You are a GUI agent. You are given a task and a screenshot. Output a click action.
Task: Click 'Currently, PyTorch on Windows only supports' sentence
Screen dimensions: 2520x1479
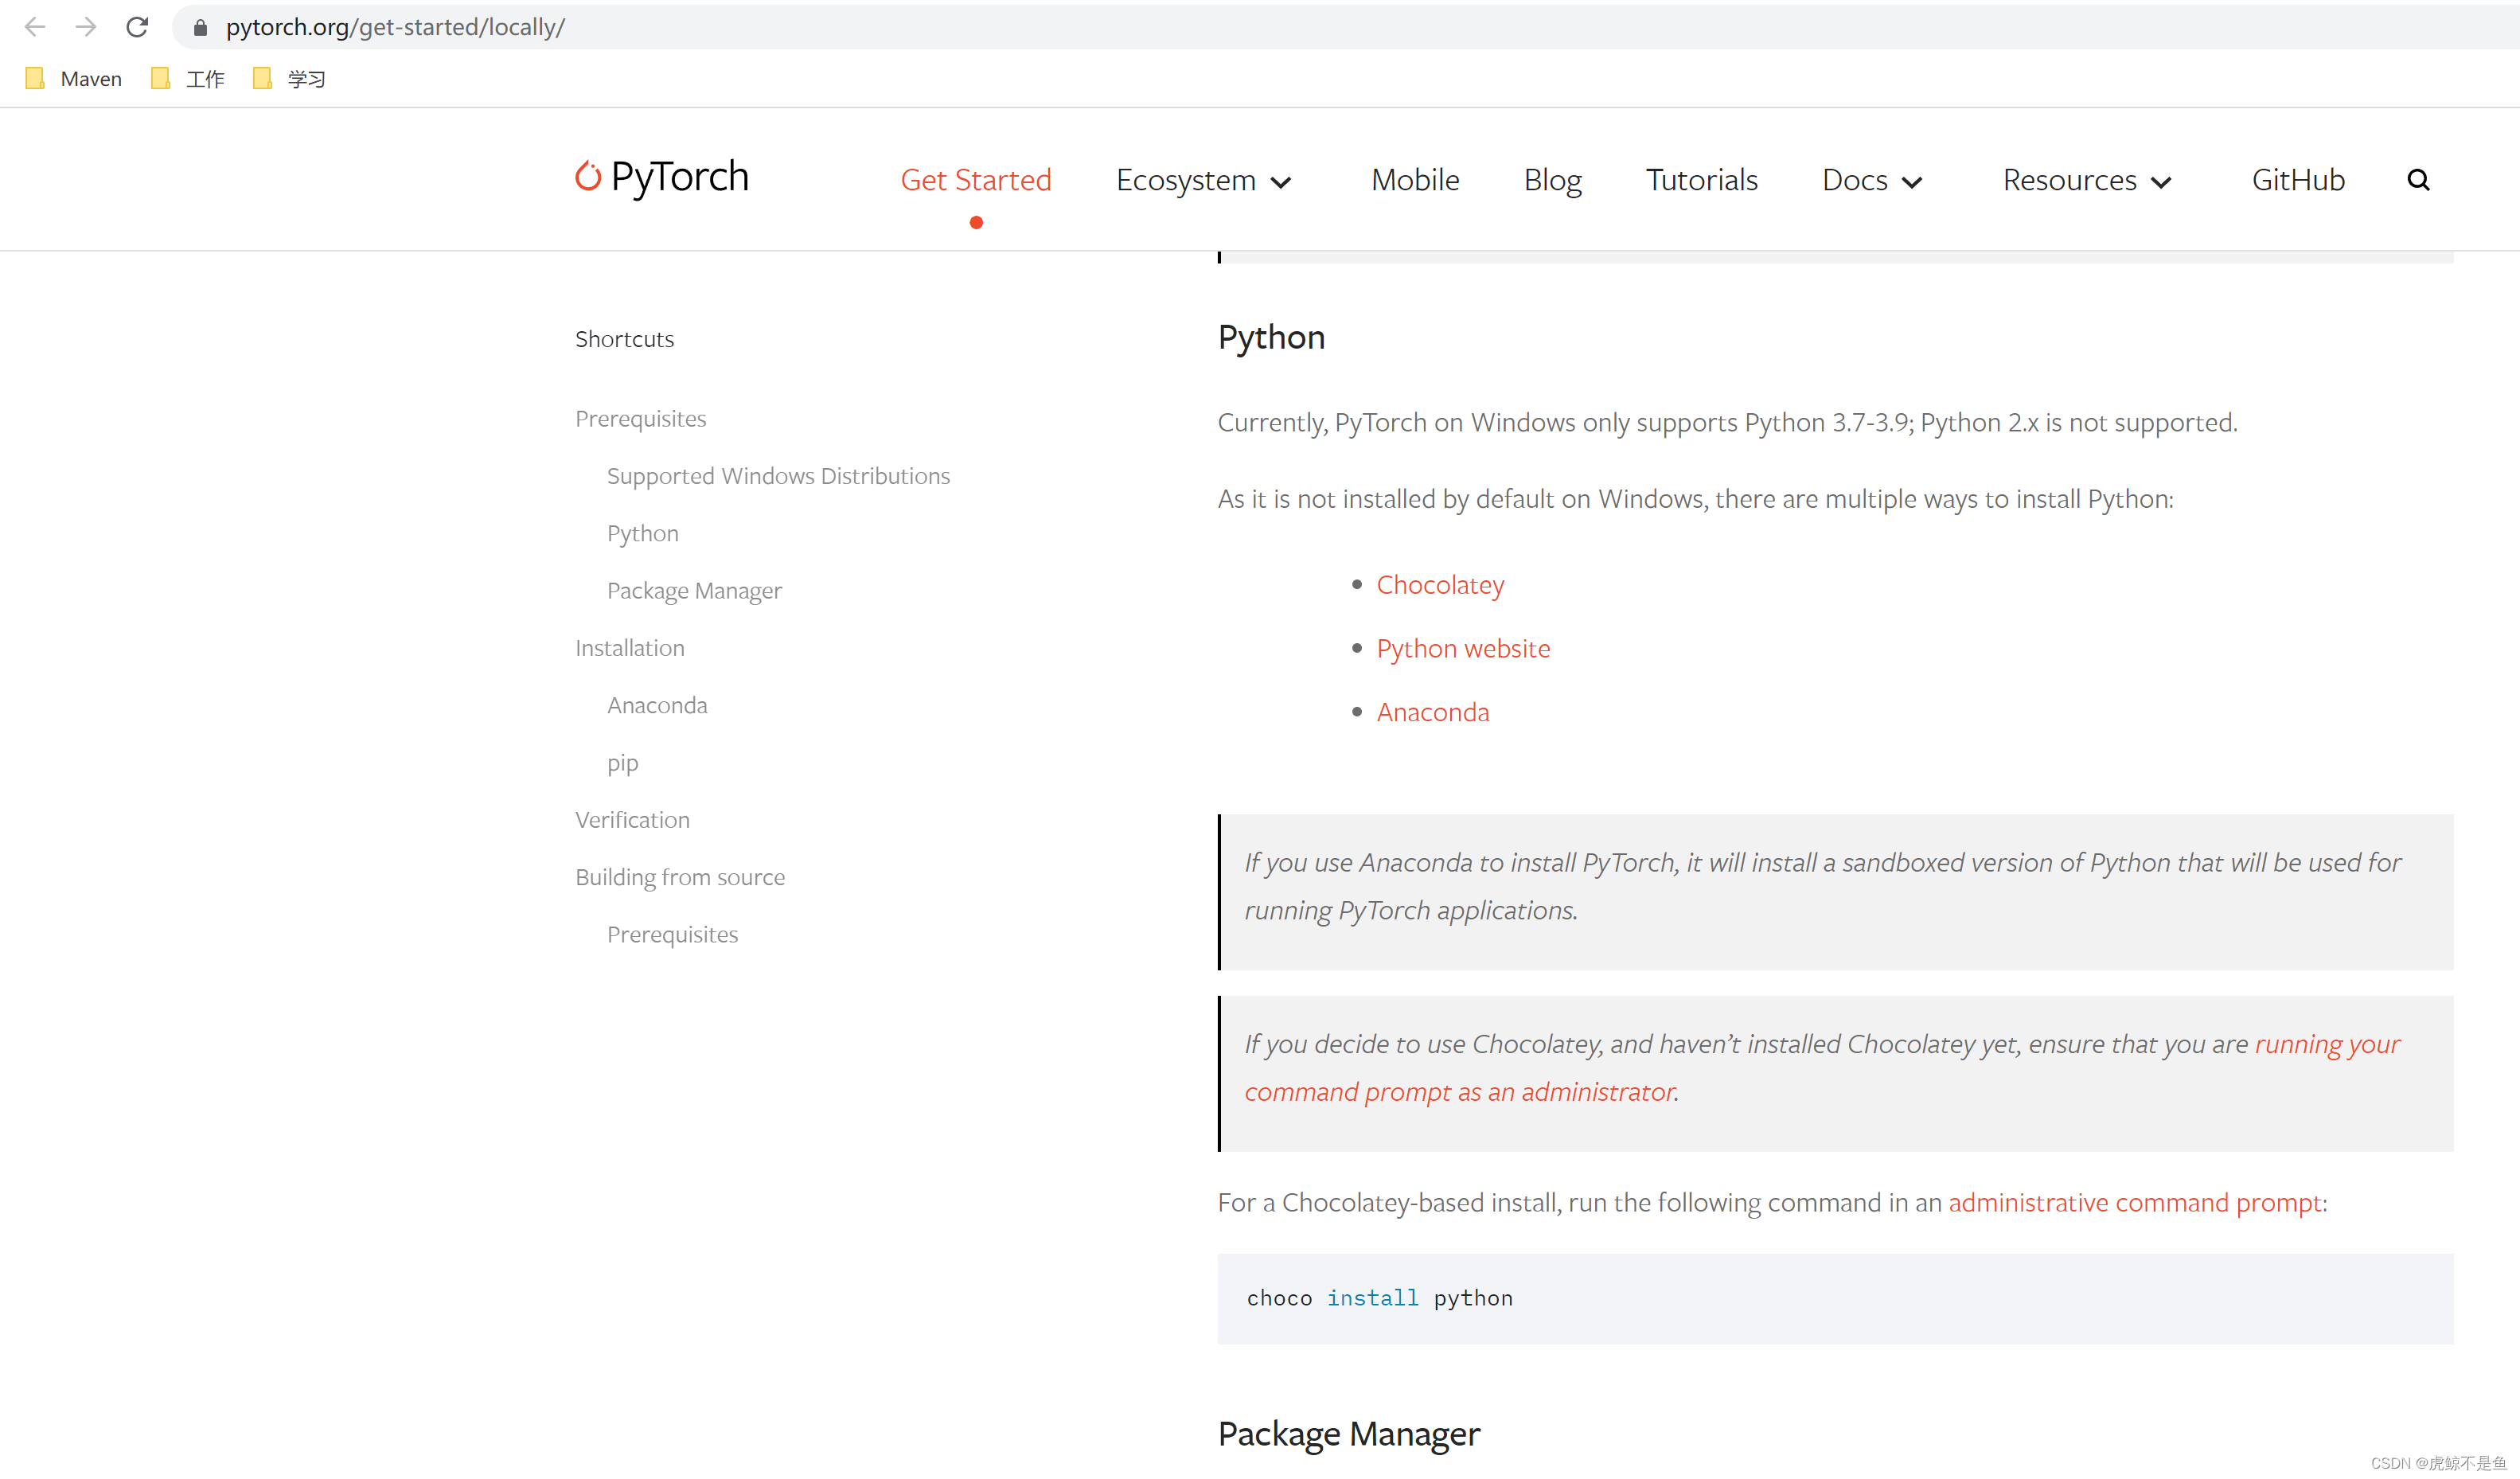[1727, 423]
